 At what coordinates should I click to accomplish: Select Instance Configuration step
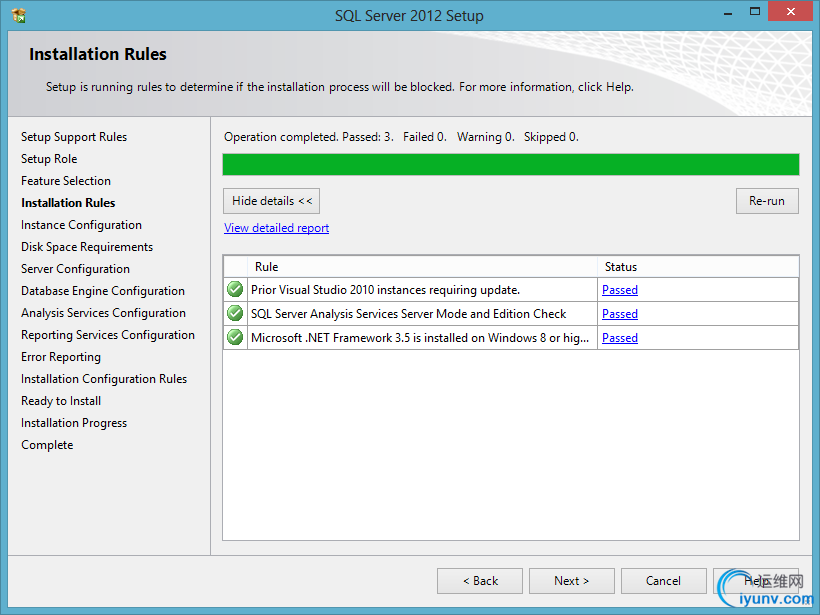click(81, 225)
